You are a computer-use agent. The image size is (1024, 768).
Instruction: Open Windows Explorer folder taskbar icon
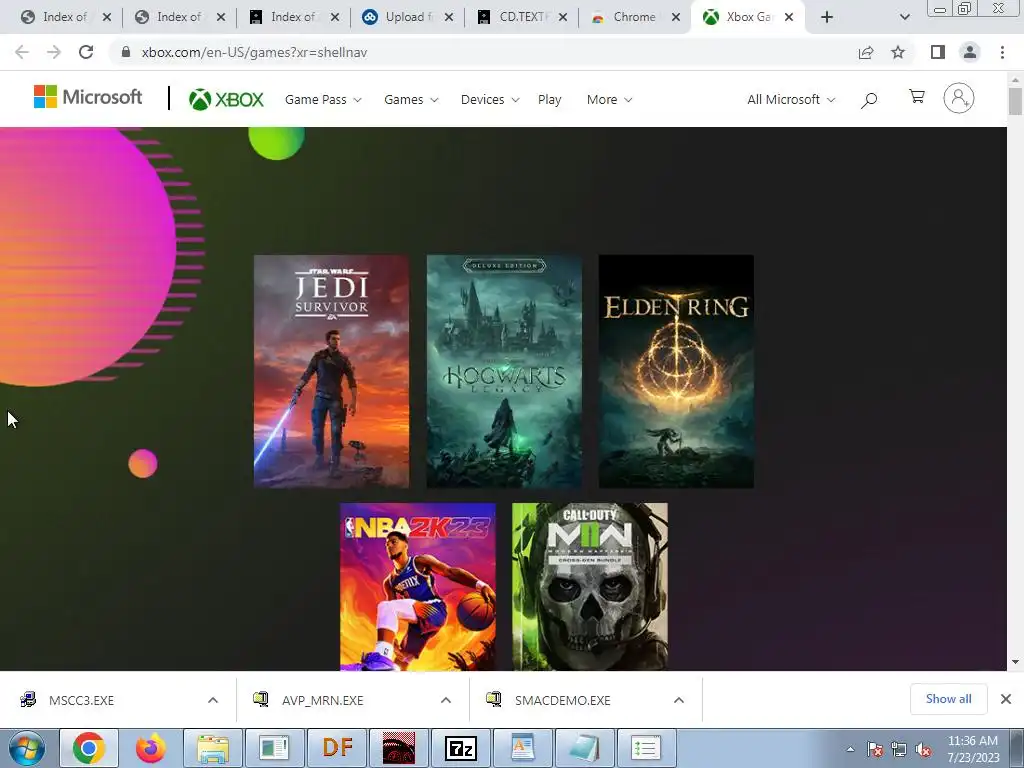tap(213, 748)
